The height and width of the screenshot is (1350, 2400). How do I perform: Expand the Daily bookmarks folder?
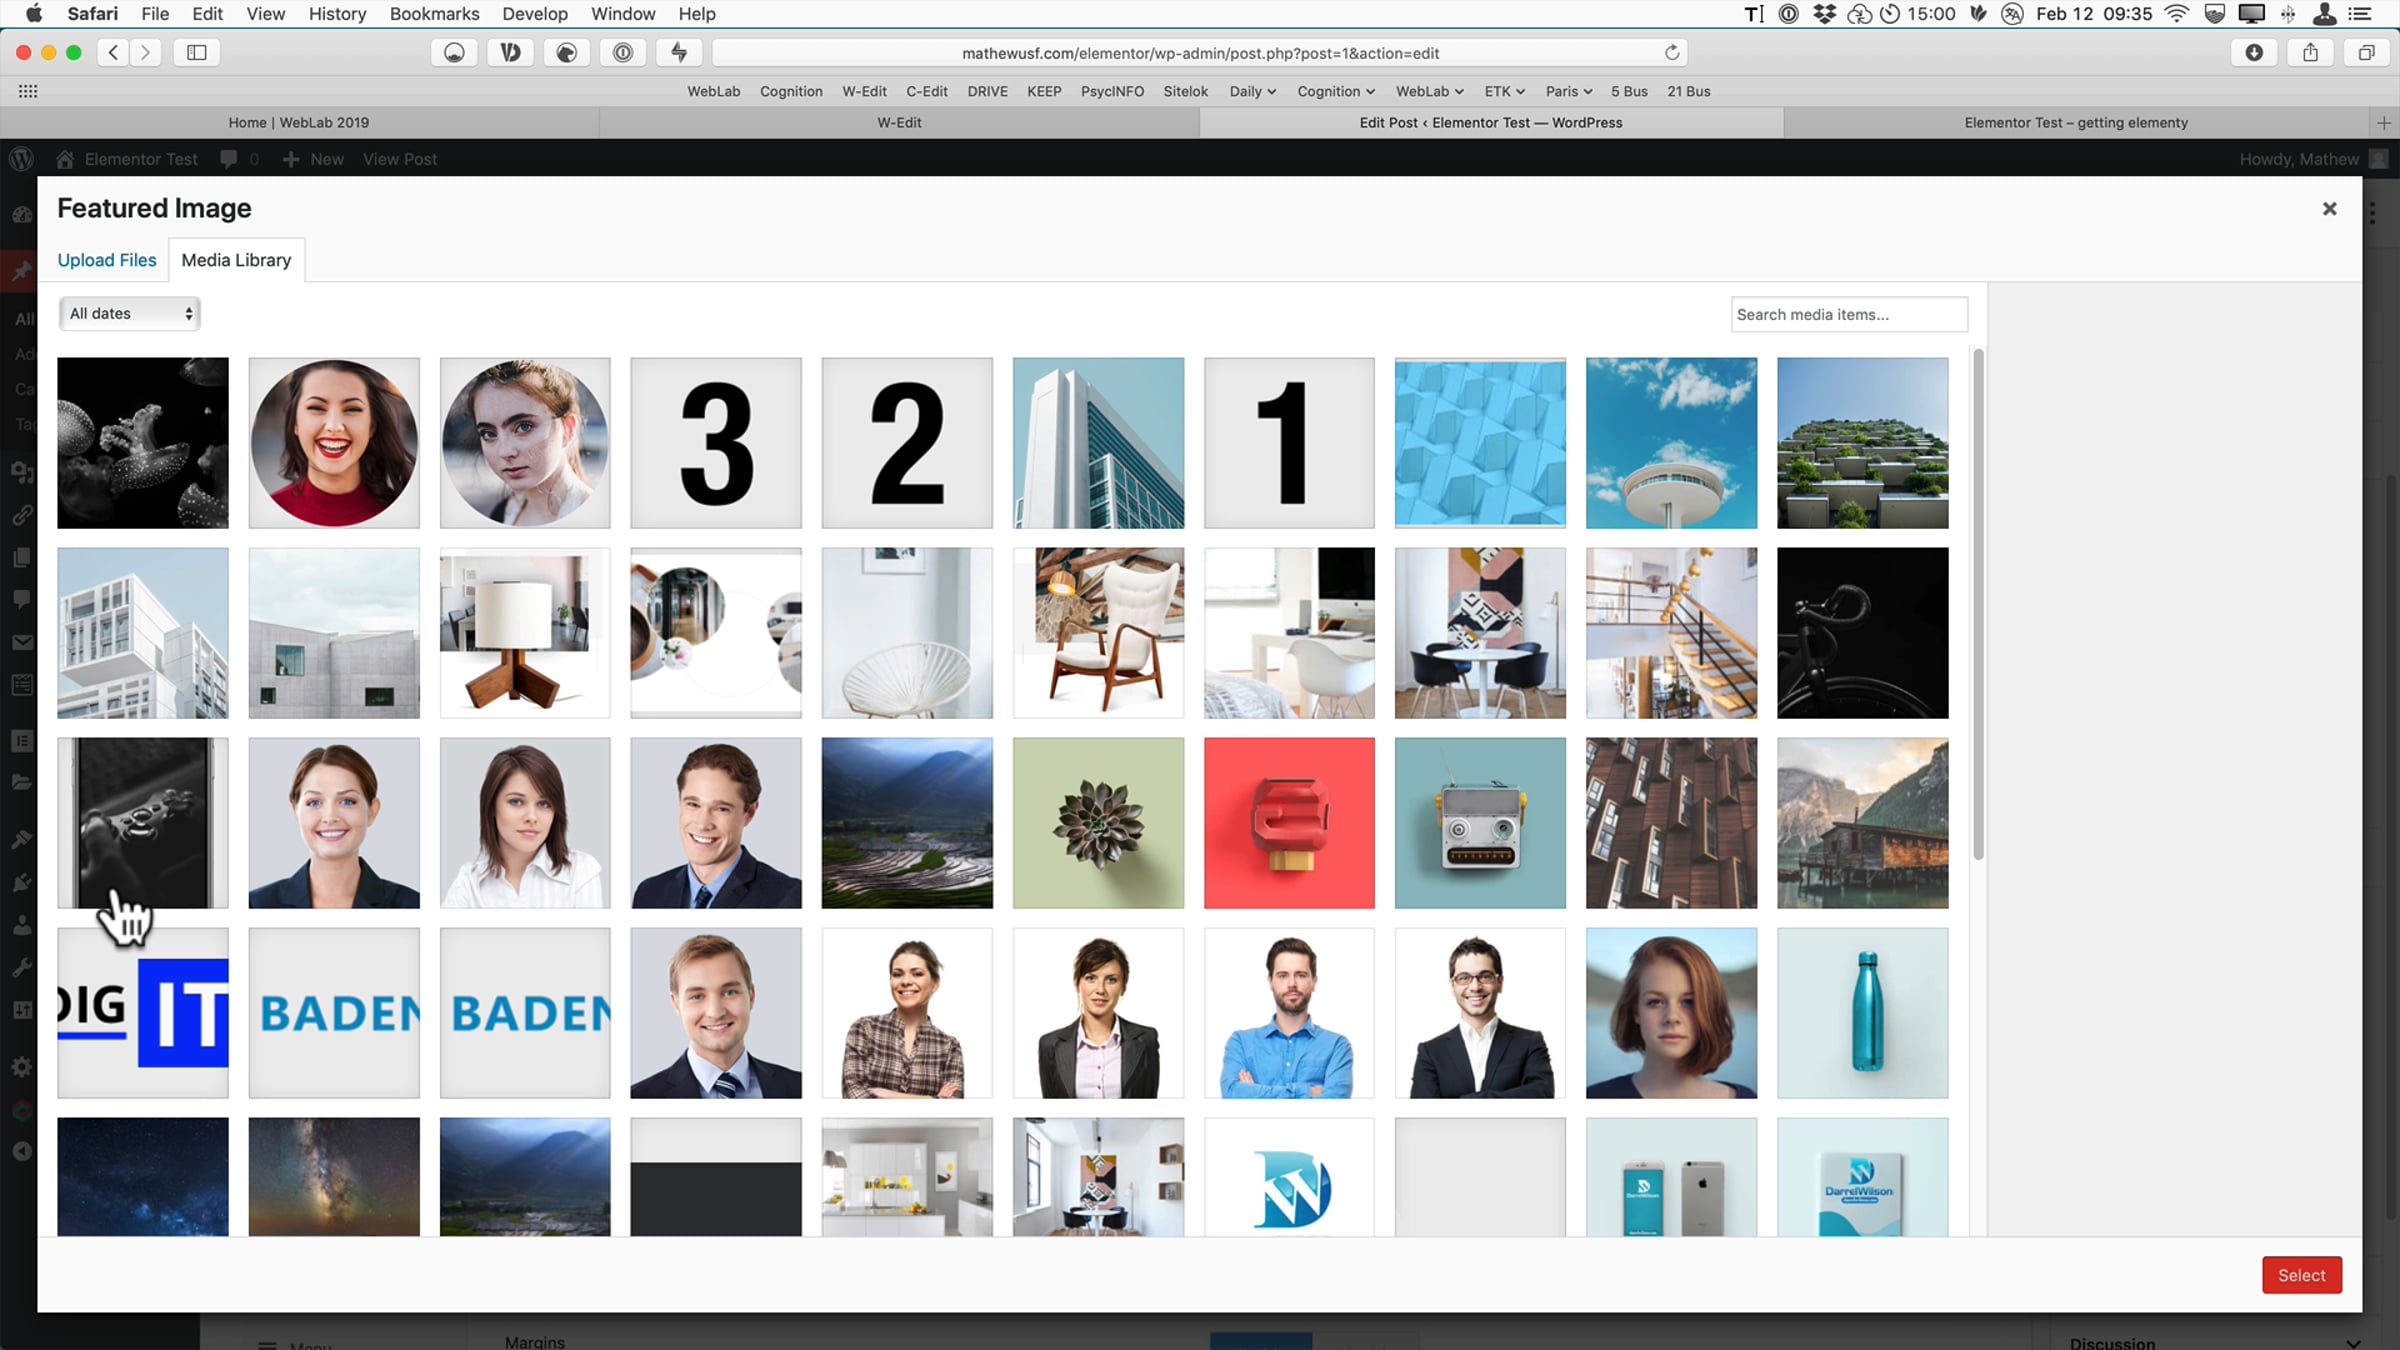click(x=1252, y=91)
